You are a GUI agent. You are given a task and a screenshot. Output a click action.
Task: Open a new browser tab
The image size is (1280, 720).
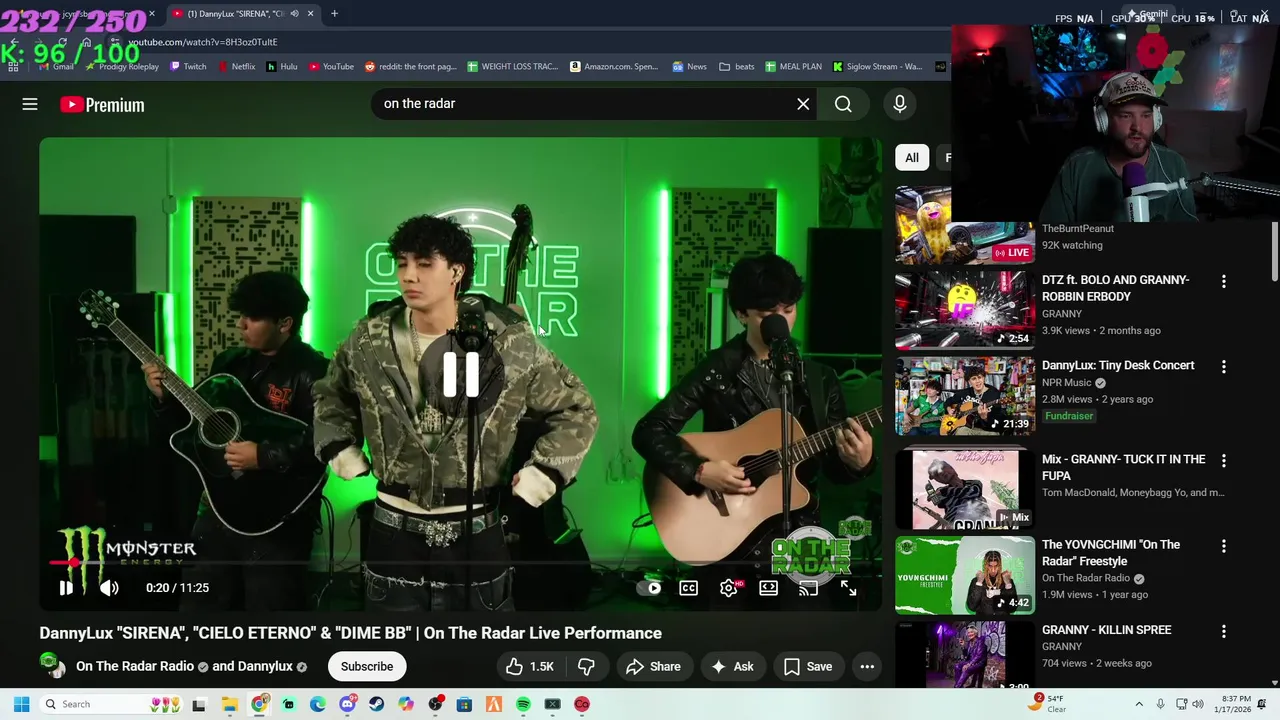[334, 14]
